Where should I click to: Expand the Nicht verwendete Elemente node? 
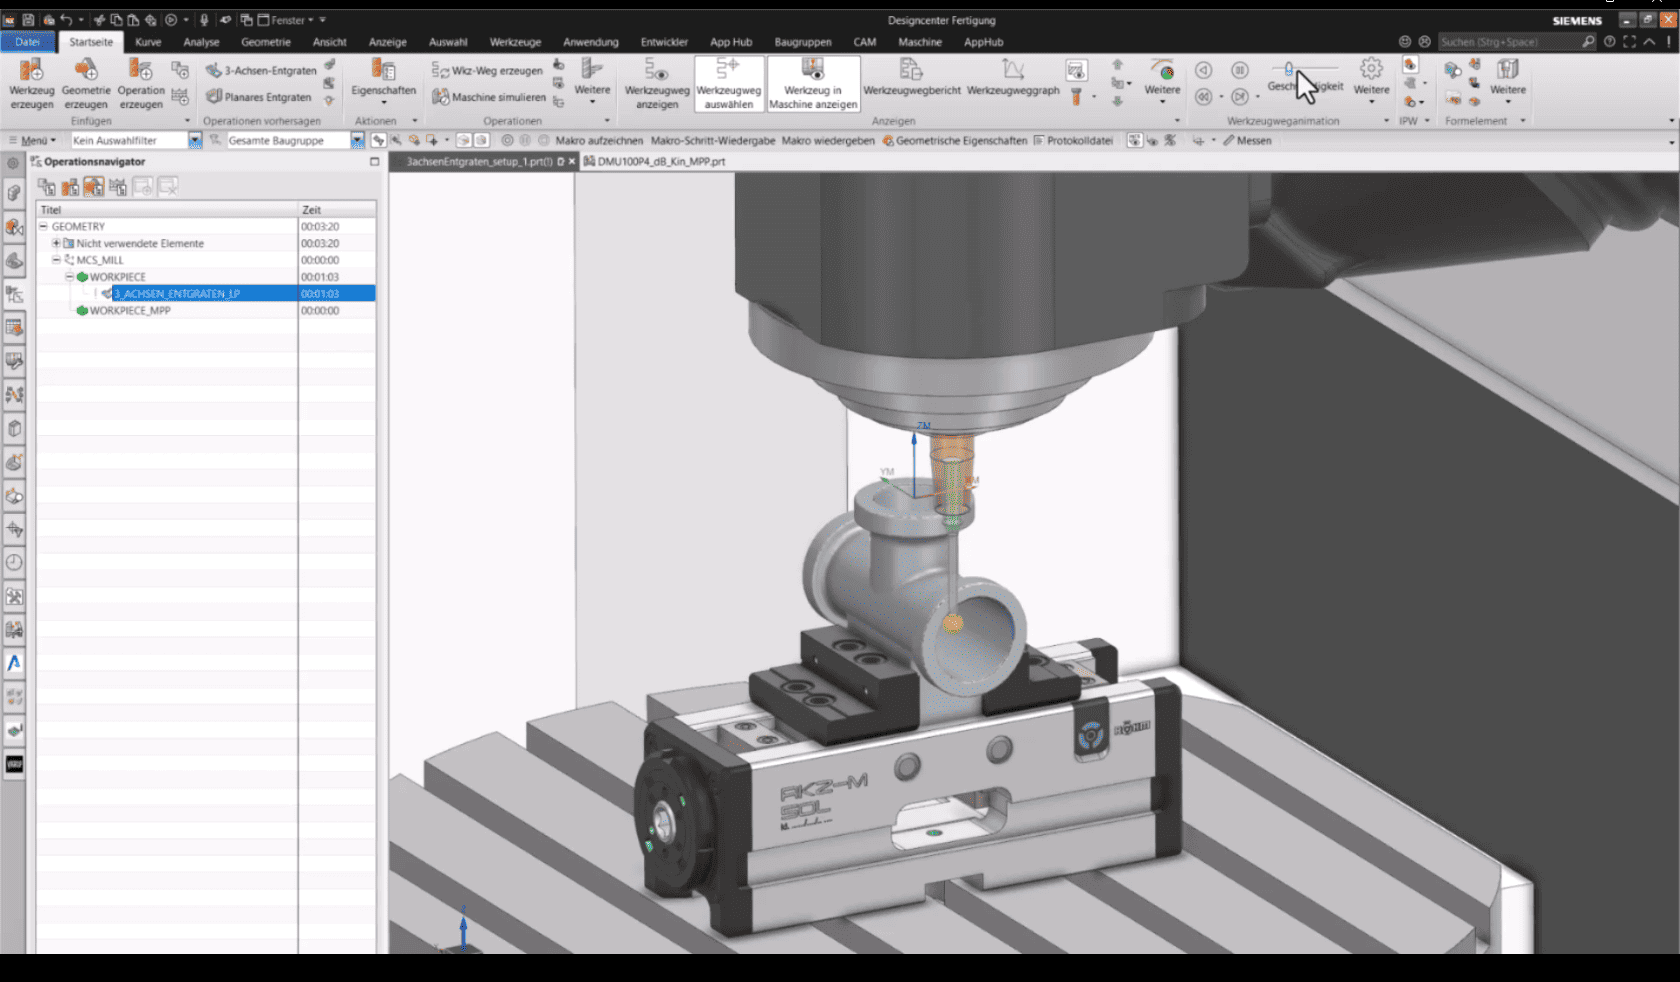coord(57,243)
